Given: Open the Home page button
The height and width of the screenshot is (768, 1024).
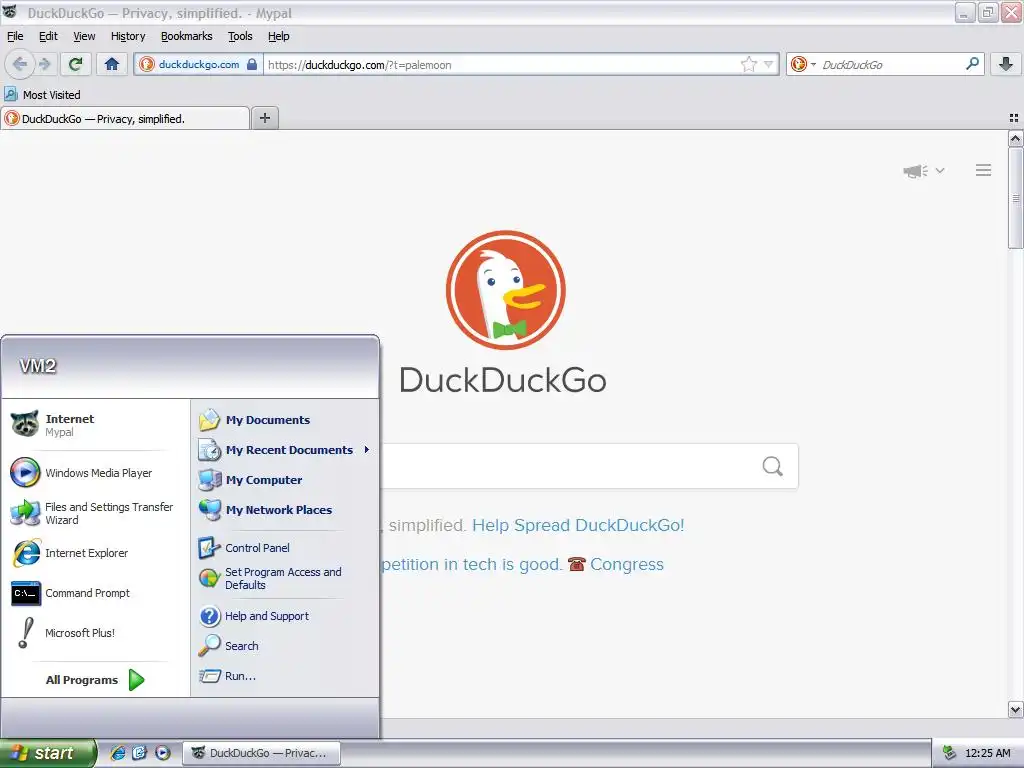Looking at the screenshot, I should (x=112, y=64).
